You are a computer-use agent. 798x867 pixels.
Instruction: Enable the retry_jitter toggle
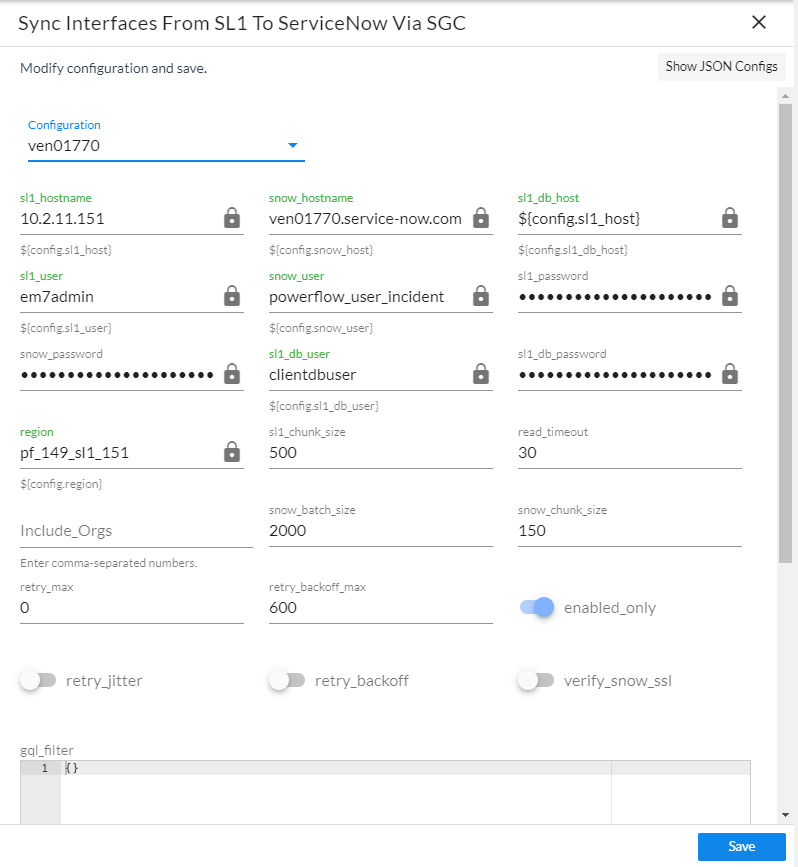point(38,680)
